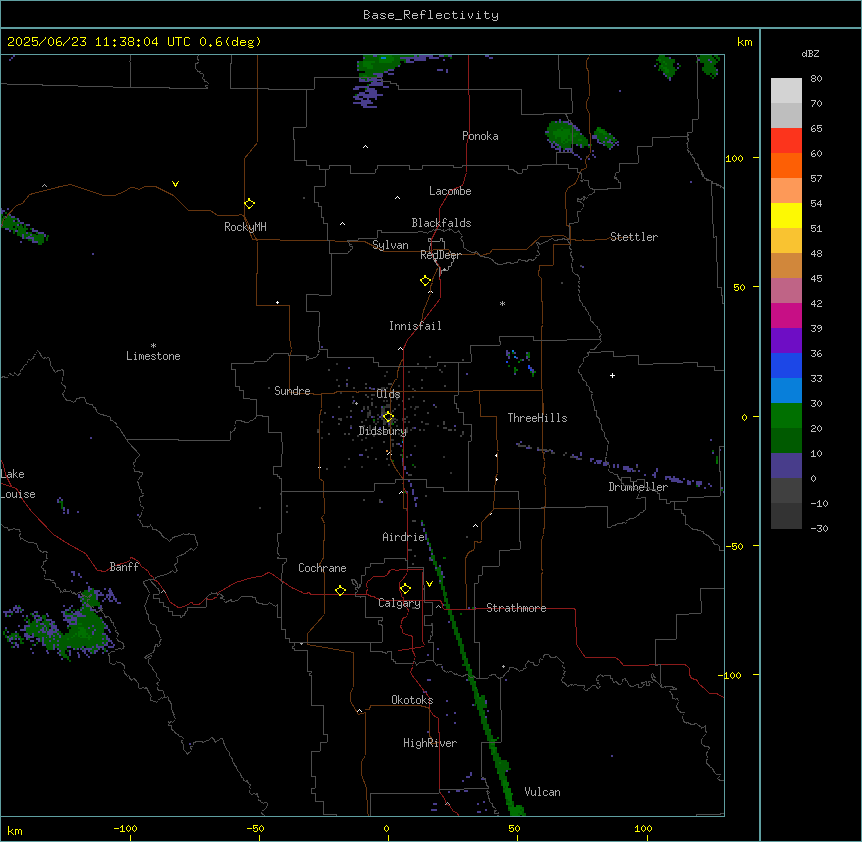
Task: Pick the gold swatch between 51 and 48
Action: coord(786,240)
